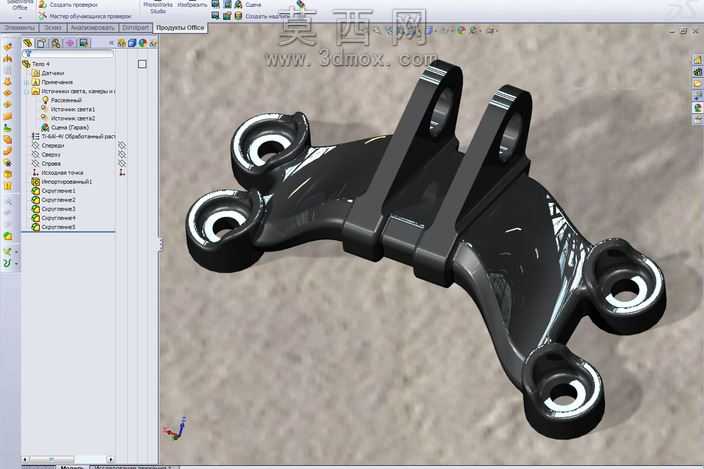Click the Создать надпись icon in ribbon
This screenshot has width=704, height=469.
point(238,16)
